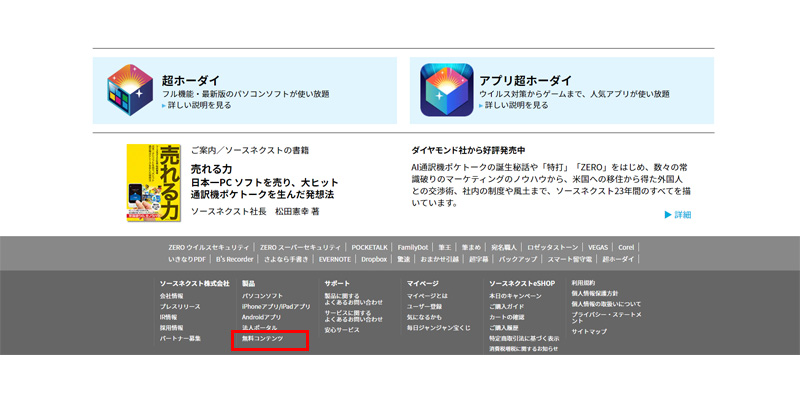Open いきなりPDF product link

187,259
